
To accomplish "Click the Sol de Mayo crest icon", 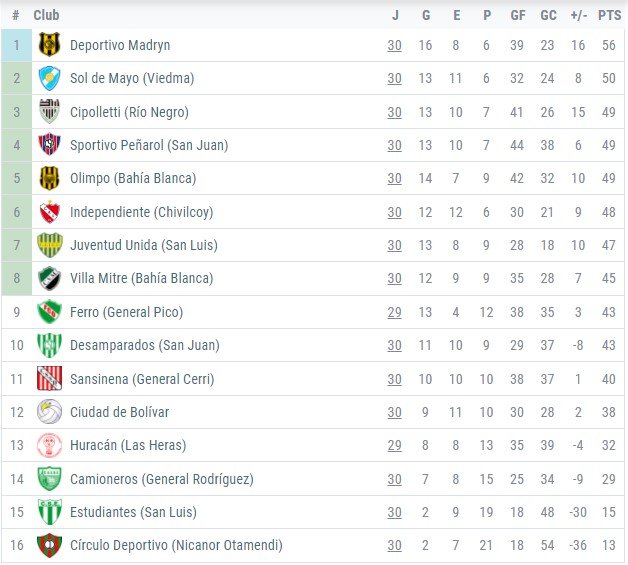I will tap(49, 78).
